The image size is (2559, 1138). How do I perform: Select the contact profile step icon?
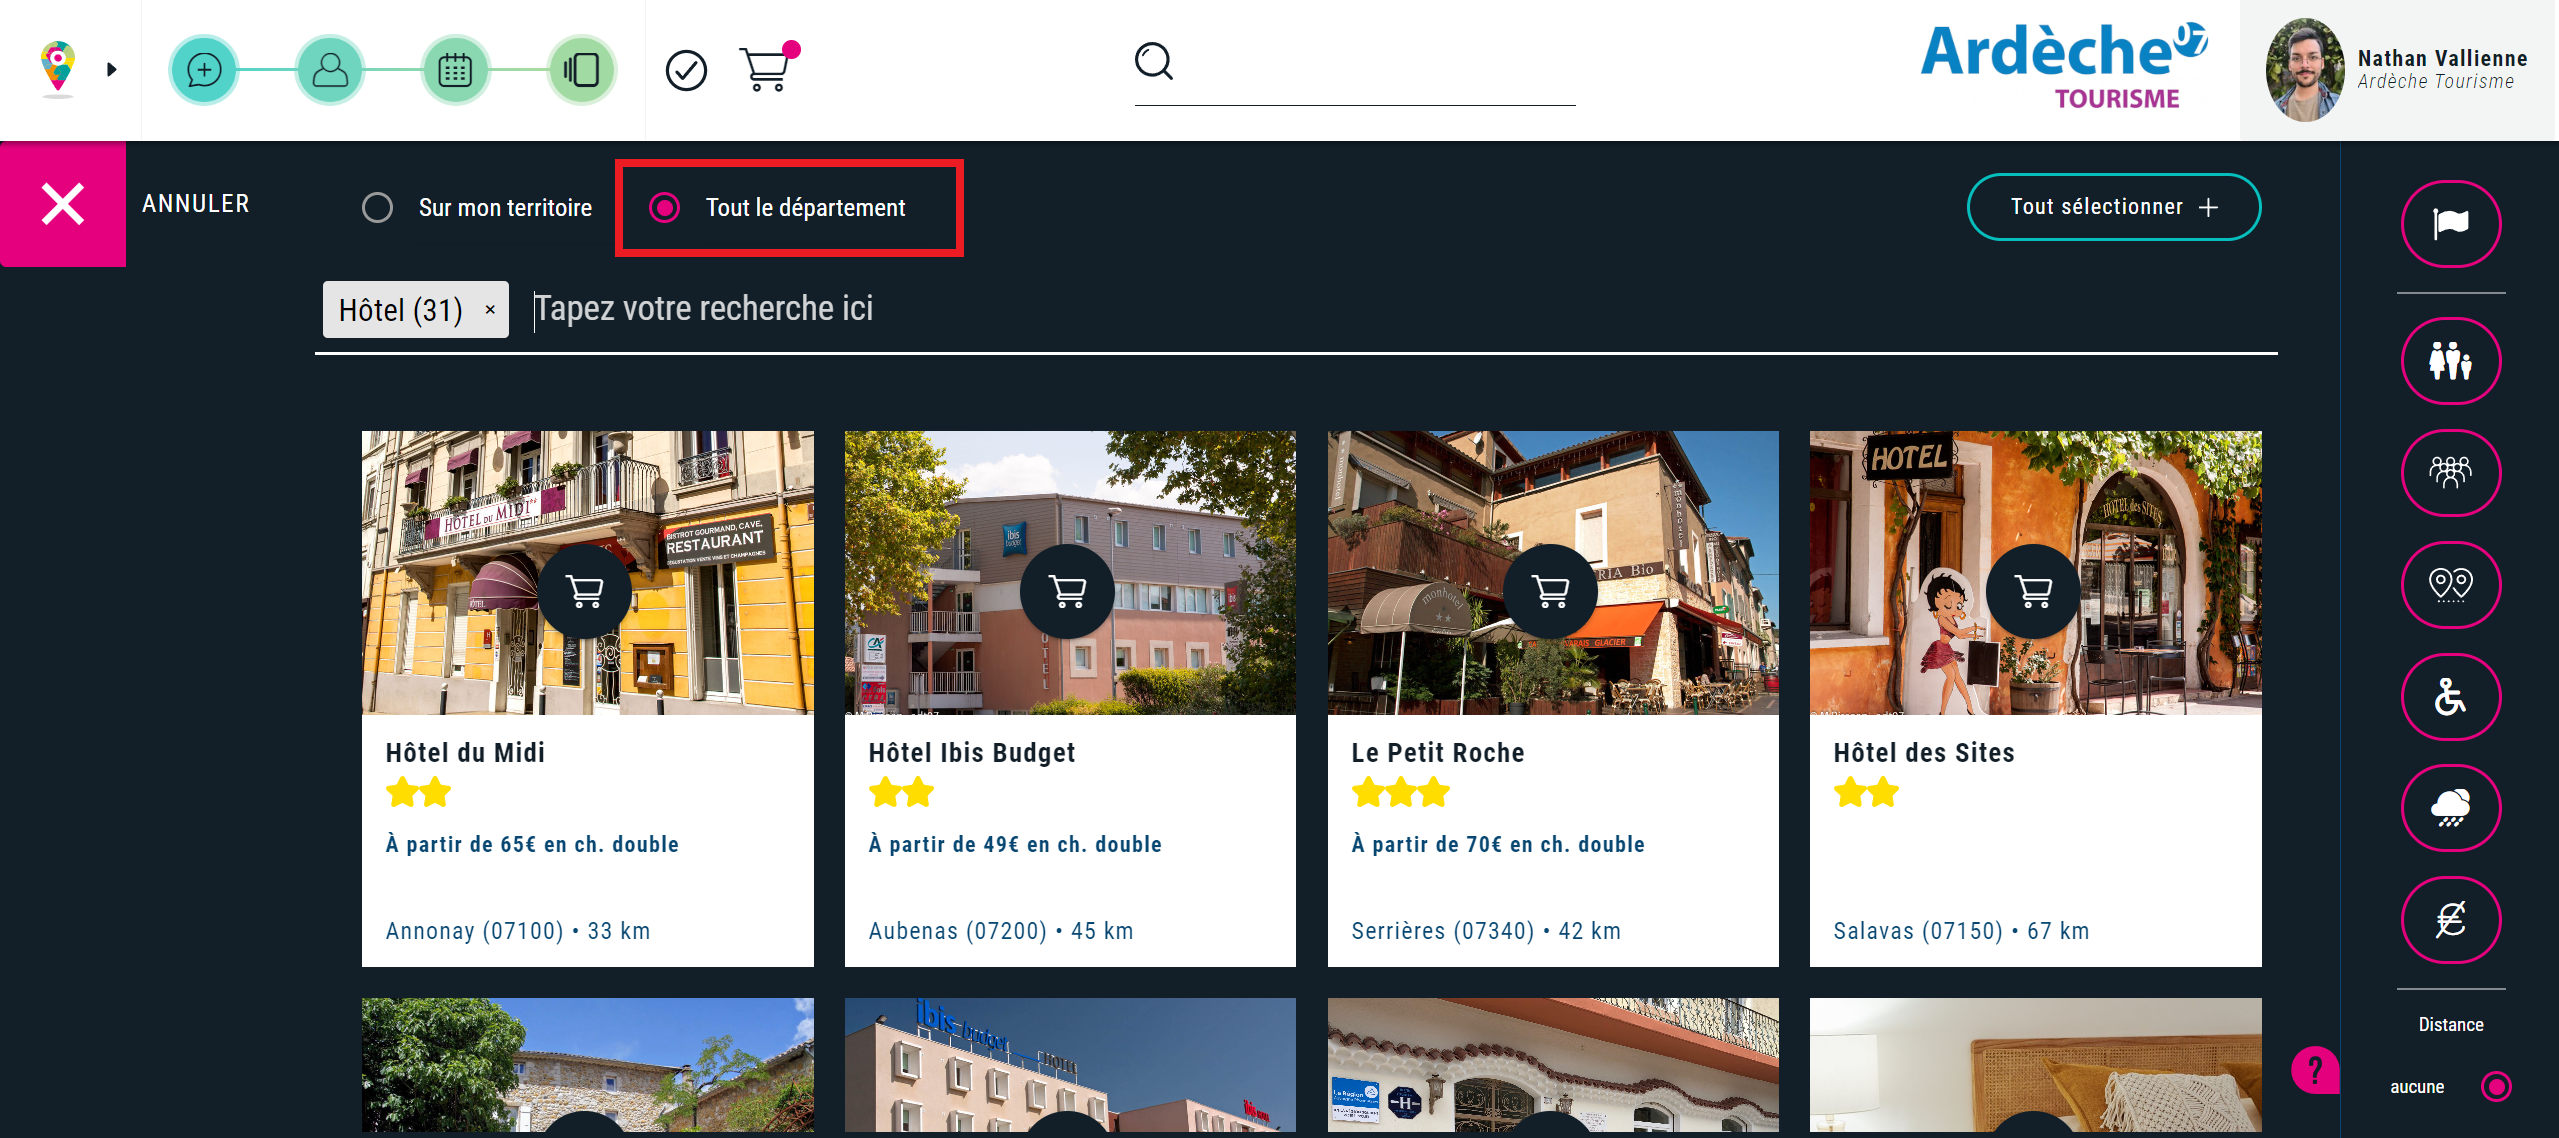pos(331,69)
